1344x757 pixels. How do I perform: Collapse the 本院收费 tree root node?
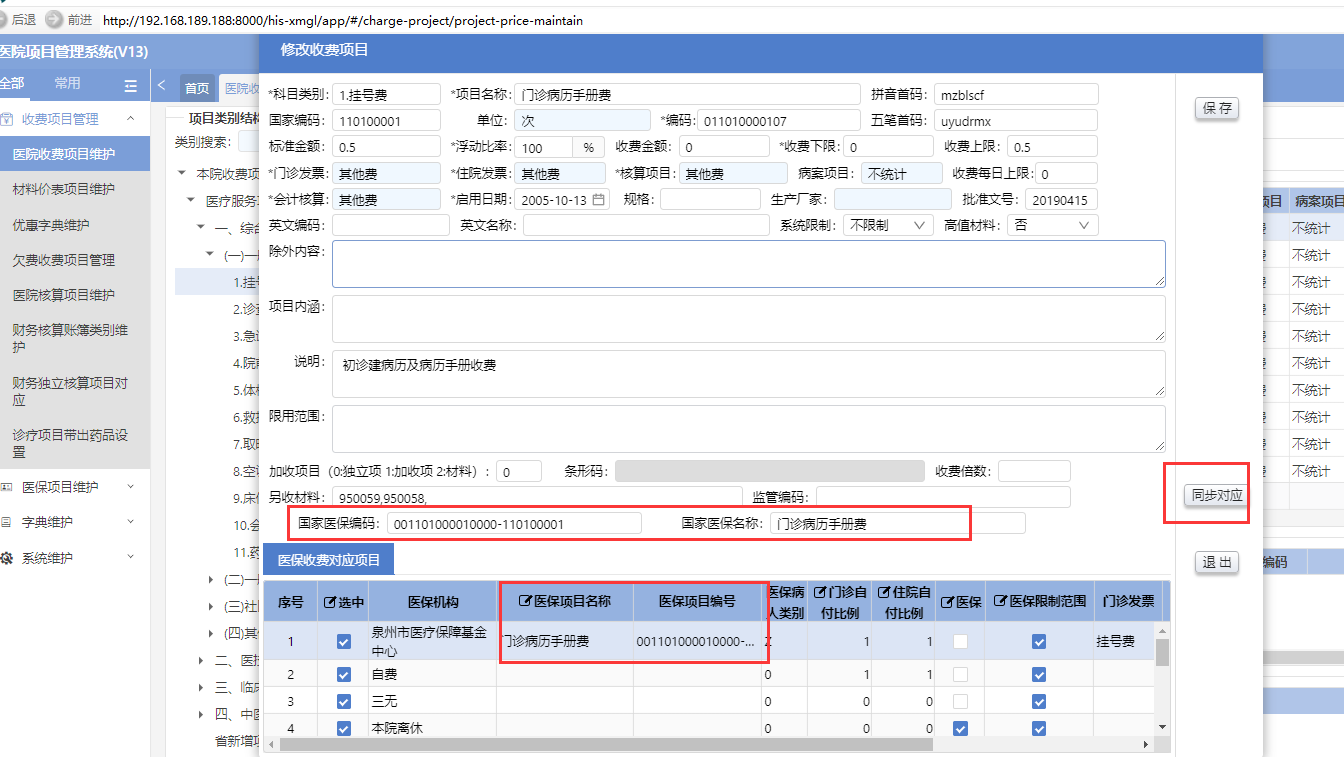click(x=182, y=173)
